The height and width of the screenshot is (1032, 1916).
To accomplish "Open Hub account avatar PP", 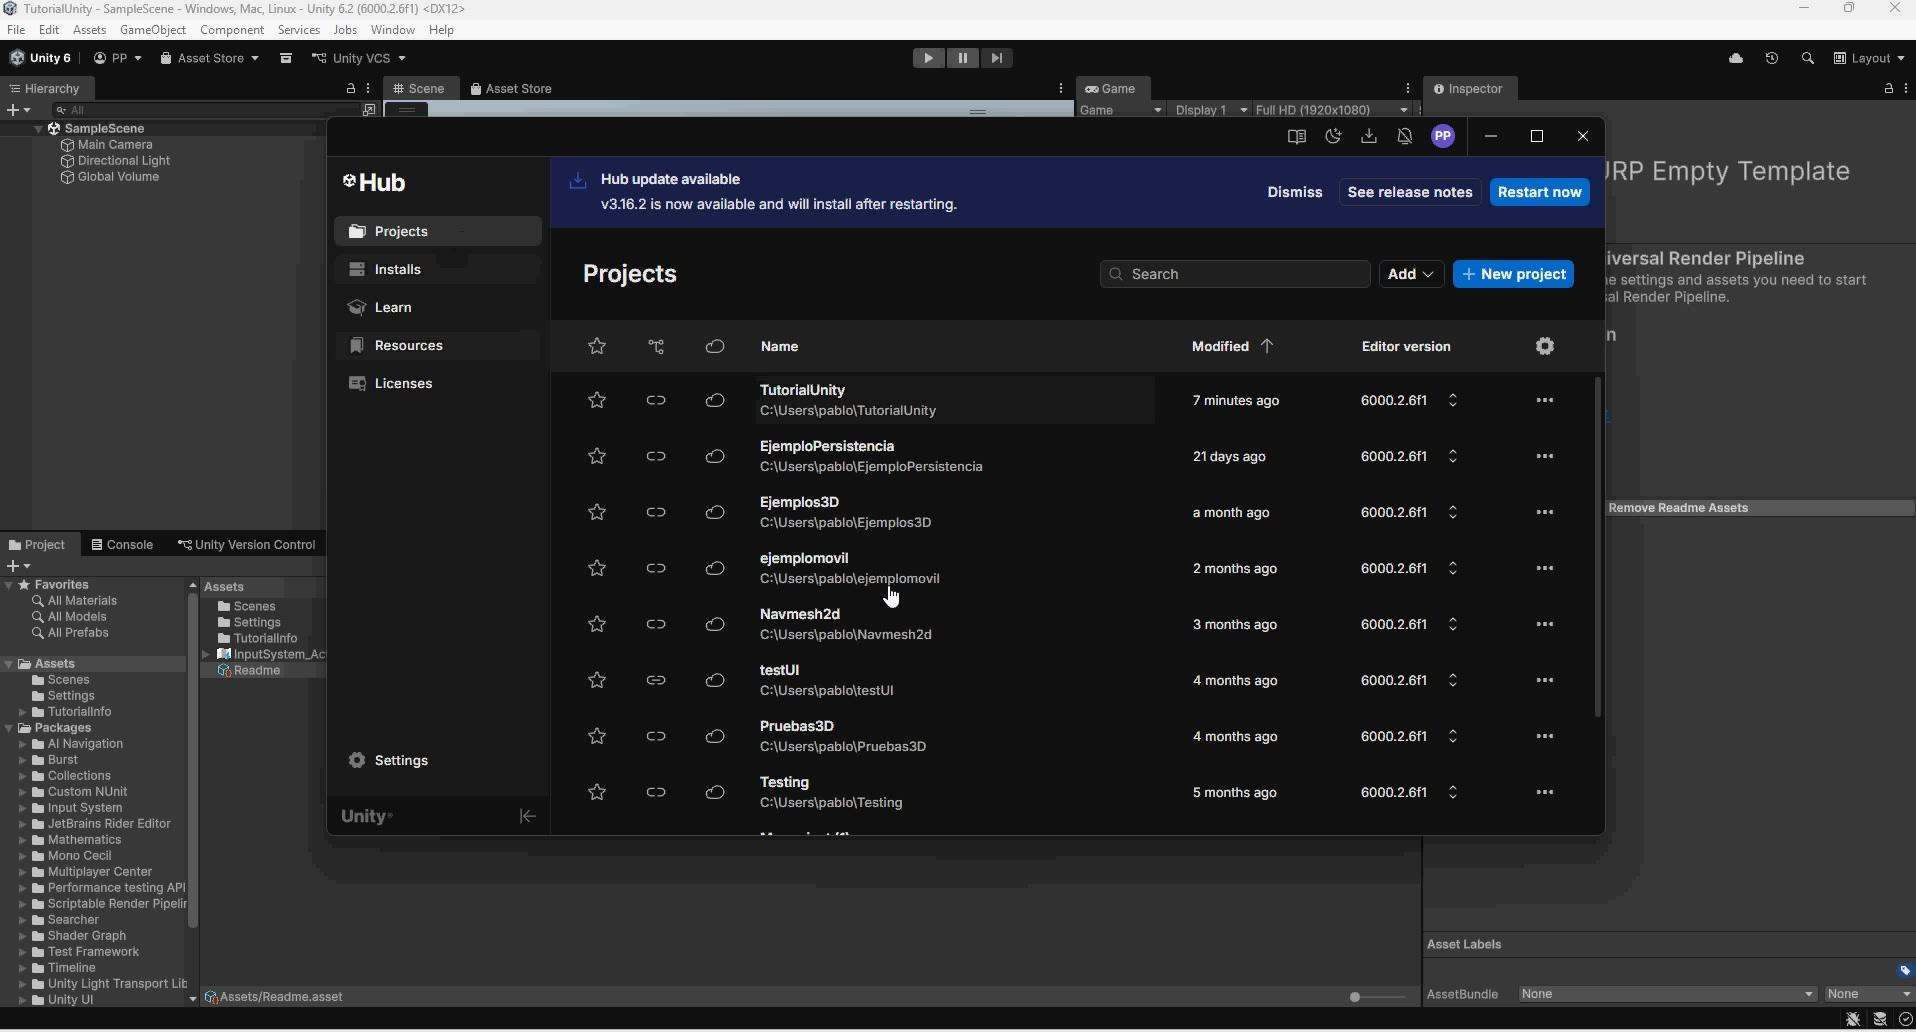I will pos(1443,137).
